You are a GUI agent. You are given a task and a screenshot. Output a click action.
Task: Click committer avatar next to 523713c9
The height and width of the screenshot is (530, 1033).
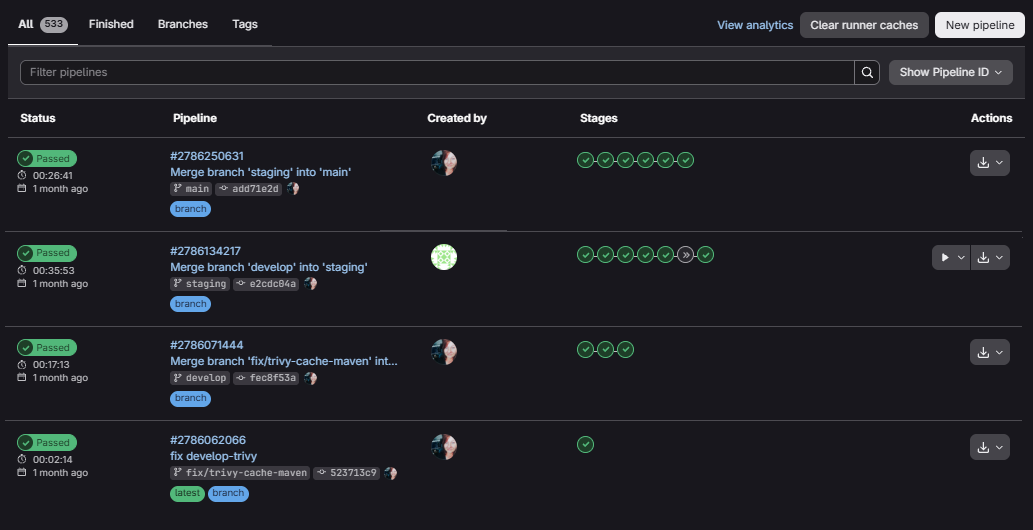pos(391,473)
